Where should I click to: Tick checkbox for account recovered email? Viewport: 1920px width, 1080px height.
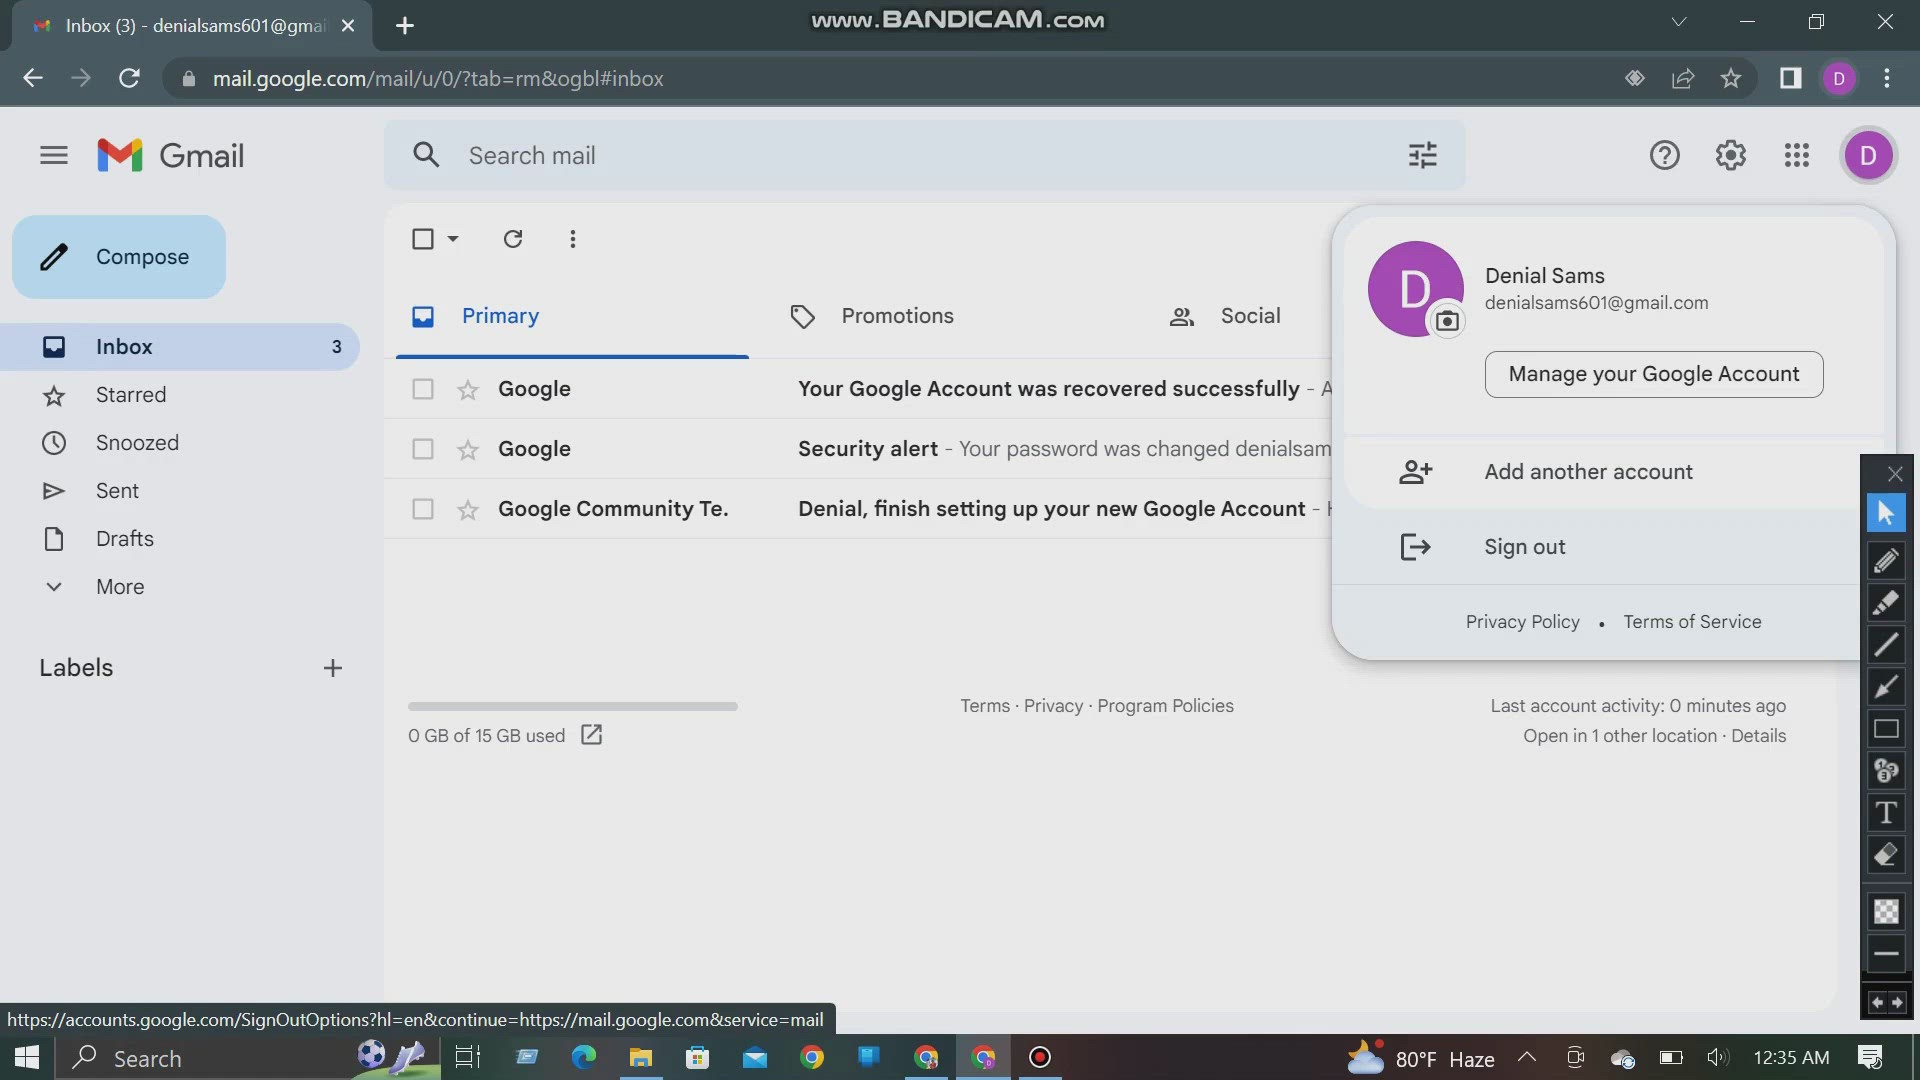(x=423, y=389)
